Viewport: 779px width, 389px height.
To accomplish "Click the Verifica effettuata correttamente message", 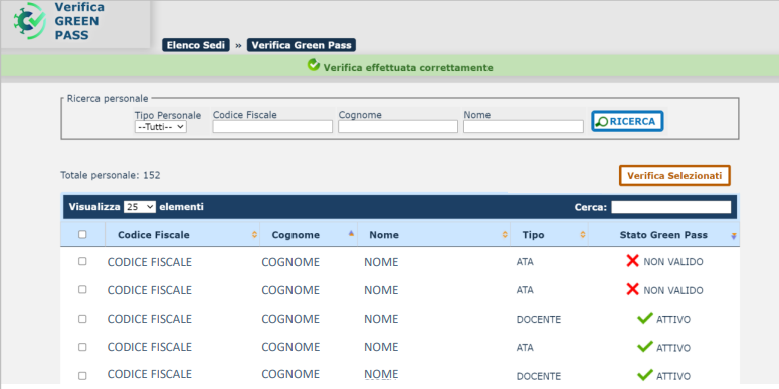I will tap(408, 68).
